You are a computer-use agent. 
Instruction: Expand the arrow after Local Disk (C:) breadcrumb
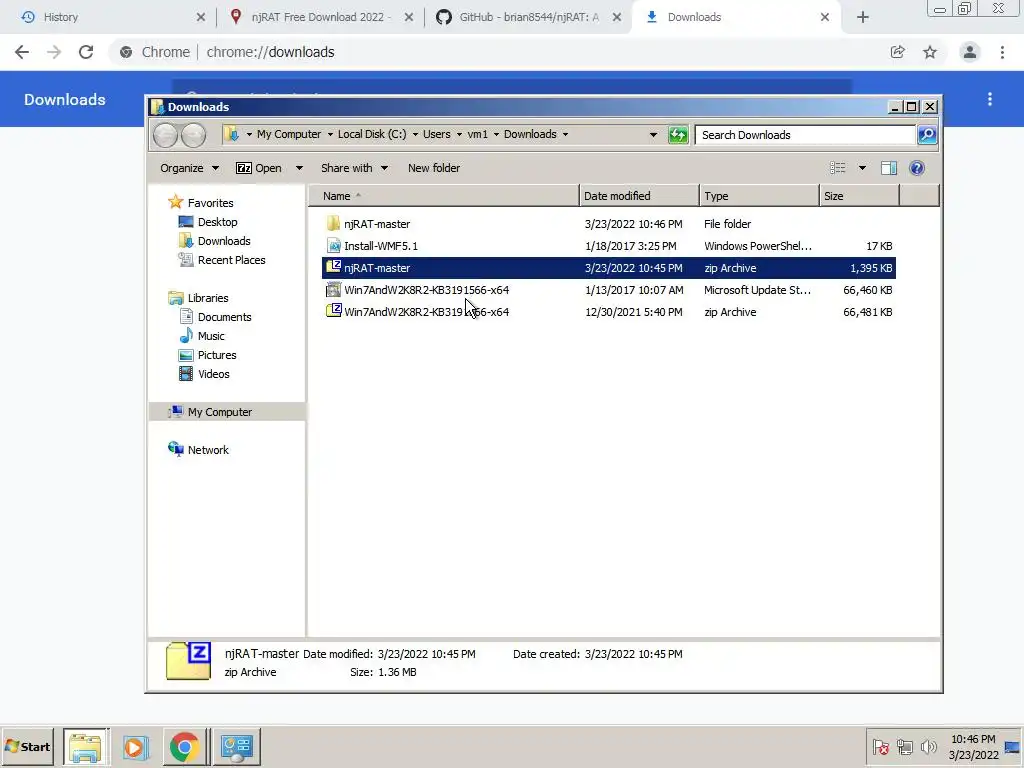tap(415, 135)
